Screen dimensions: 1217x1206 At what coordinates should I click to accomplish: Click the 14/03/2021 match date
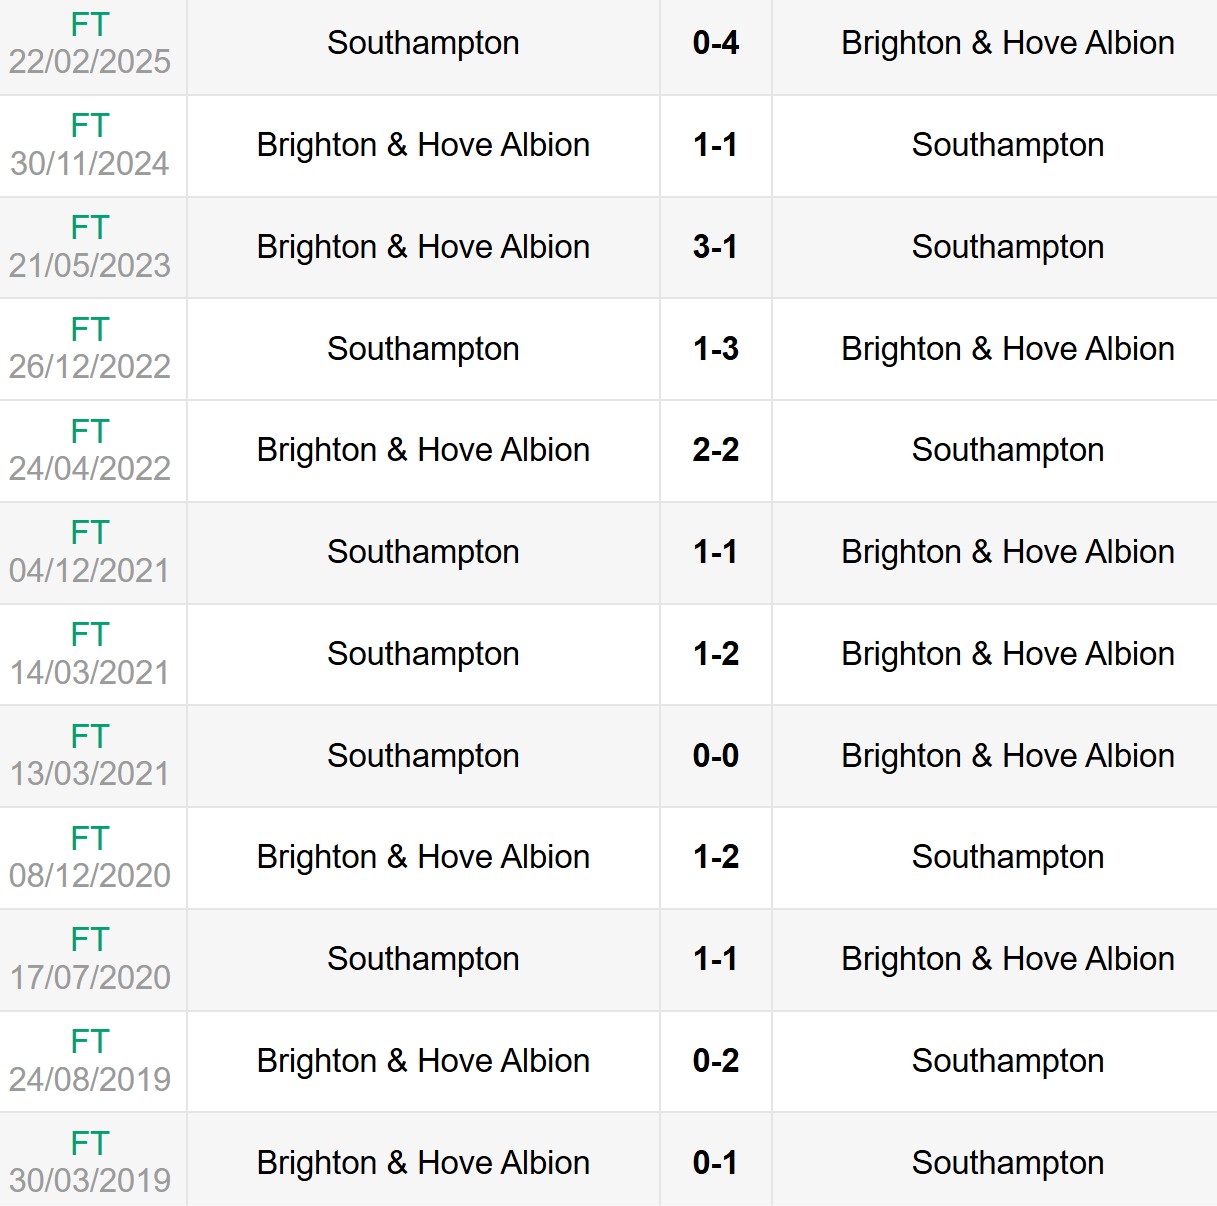(90, 673)
